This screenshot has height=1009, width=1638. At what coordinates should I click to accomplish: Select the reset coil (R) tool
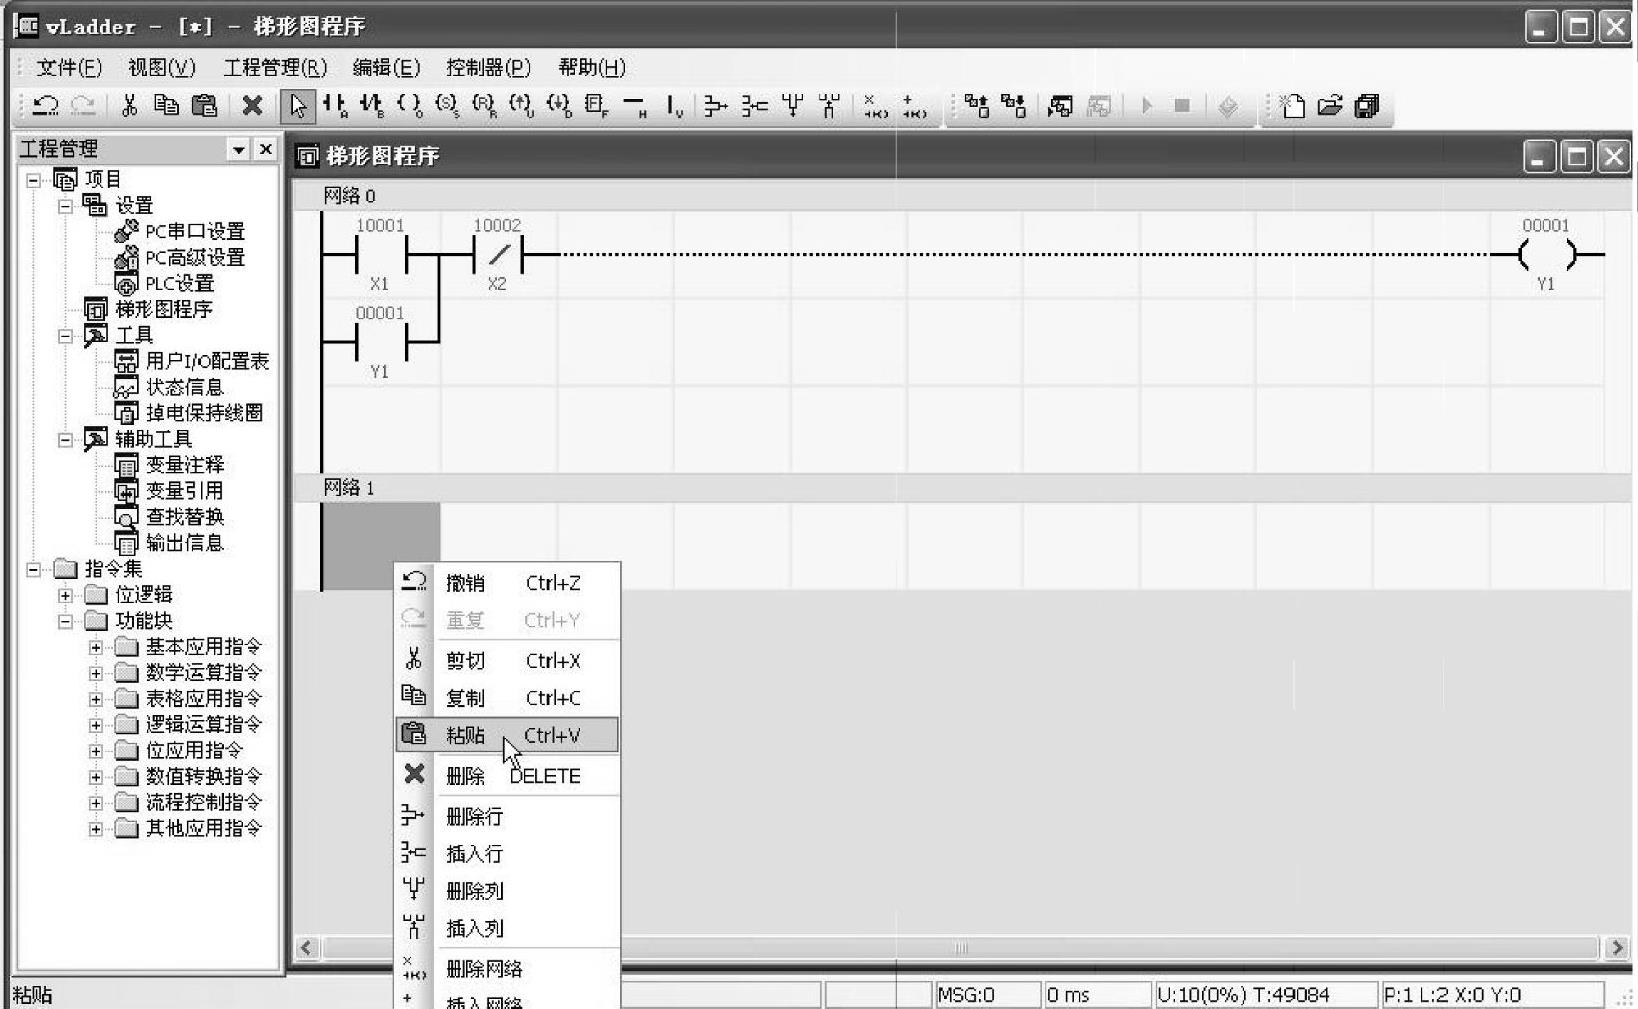click(x=484, y=106)
